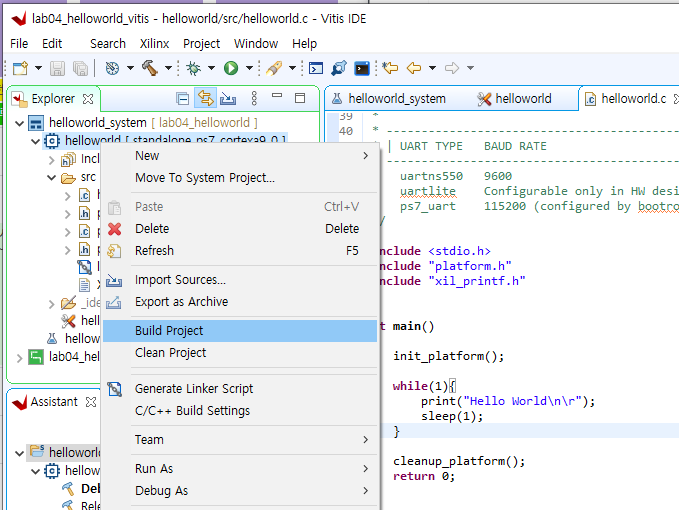Screen dimensions: 679x510
Task: Click the green Run toolbar button
Action: click(231, 68)
